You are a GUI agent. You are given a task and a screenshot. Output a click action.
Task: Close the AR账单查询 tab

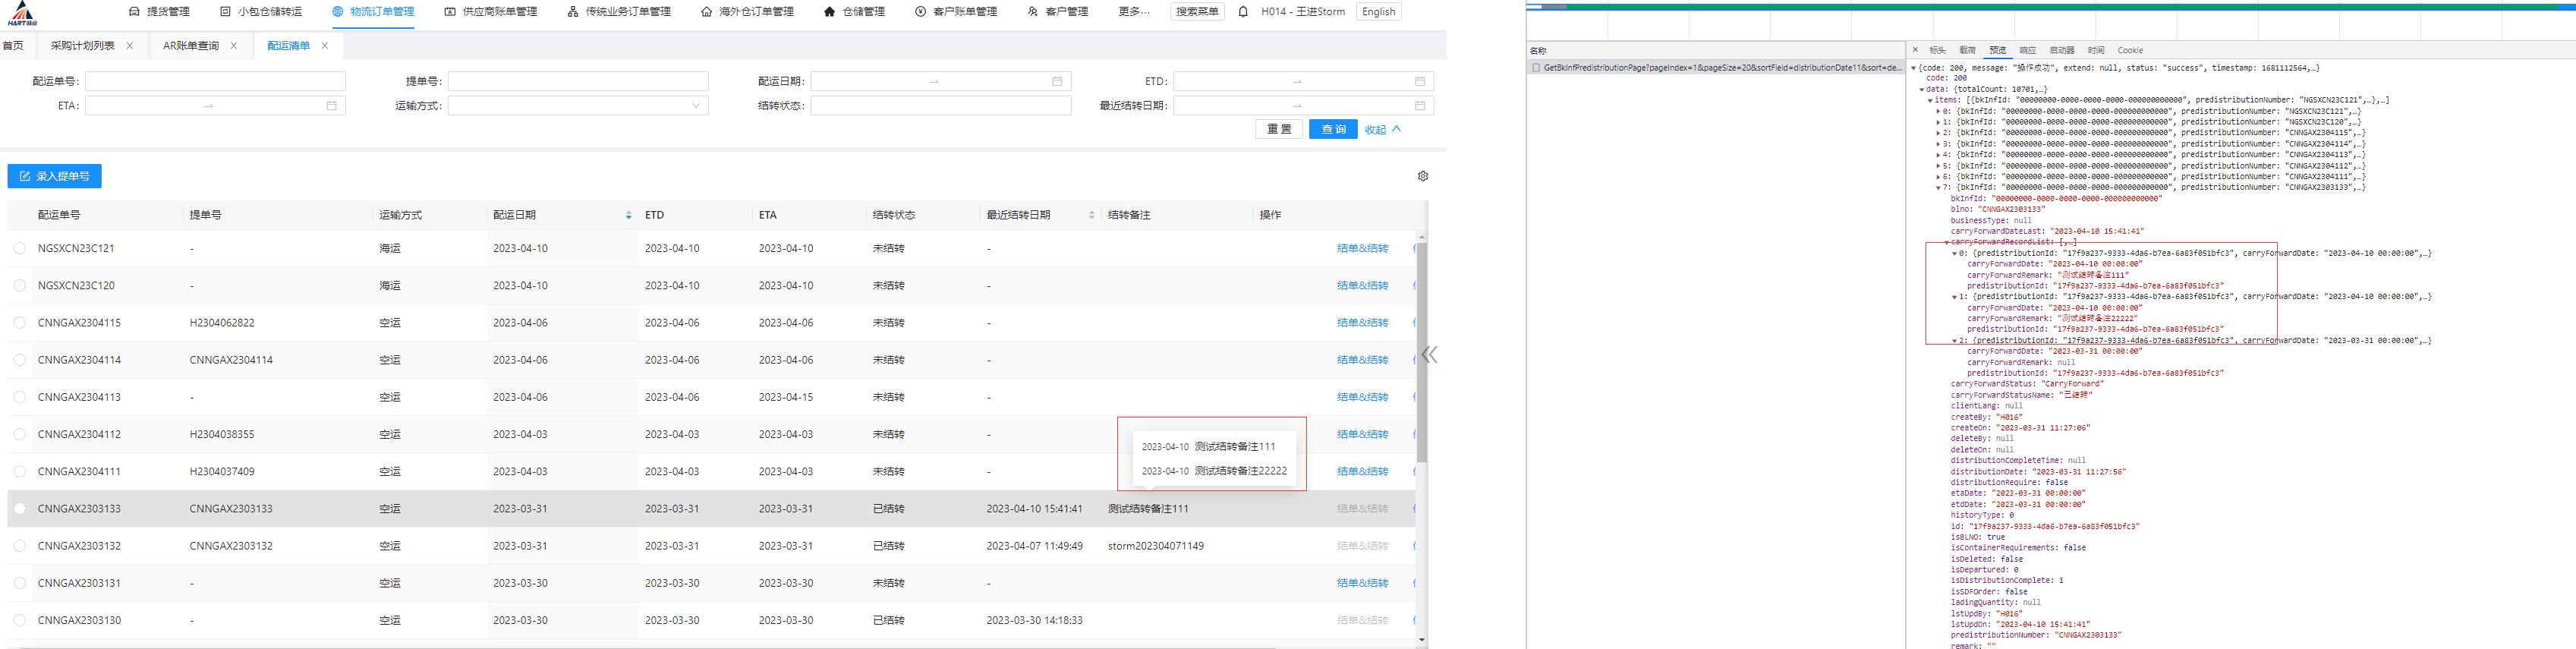point(234,46)
